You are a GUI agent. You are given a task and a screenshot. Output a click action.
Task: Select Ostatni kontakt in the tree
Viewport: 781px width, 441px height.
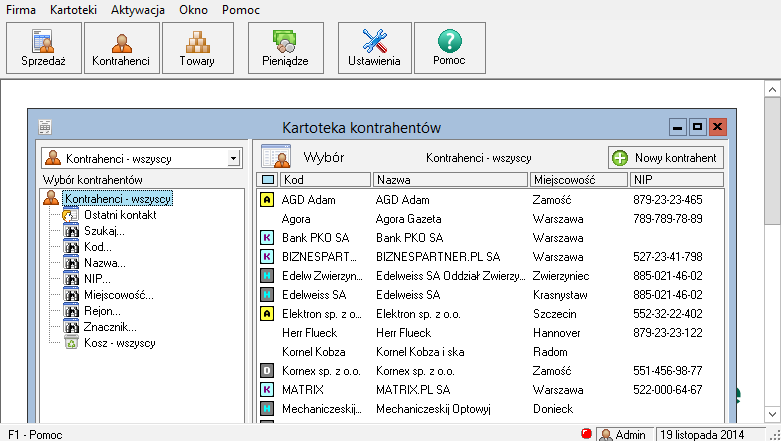tap(120, 215)
